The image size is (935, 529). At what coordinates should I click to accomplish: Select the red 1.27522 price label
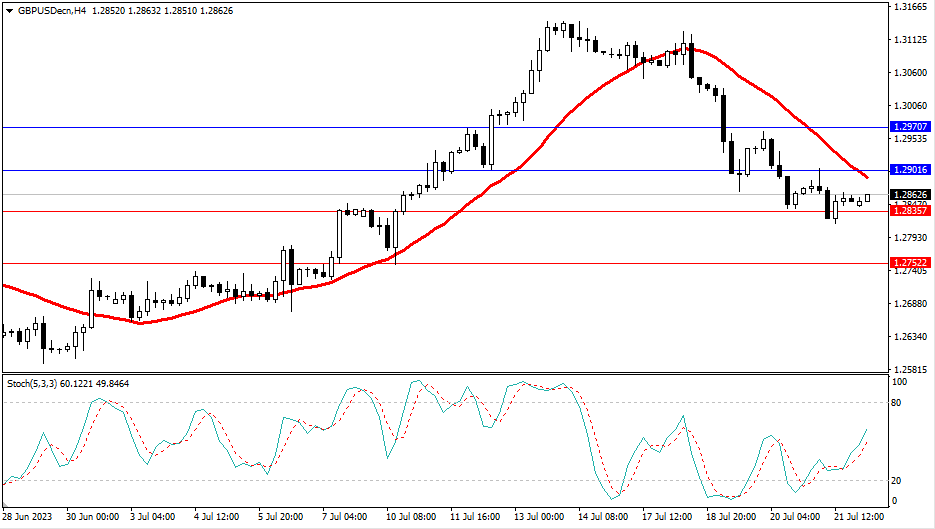909,263
